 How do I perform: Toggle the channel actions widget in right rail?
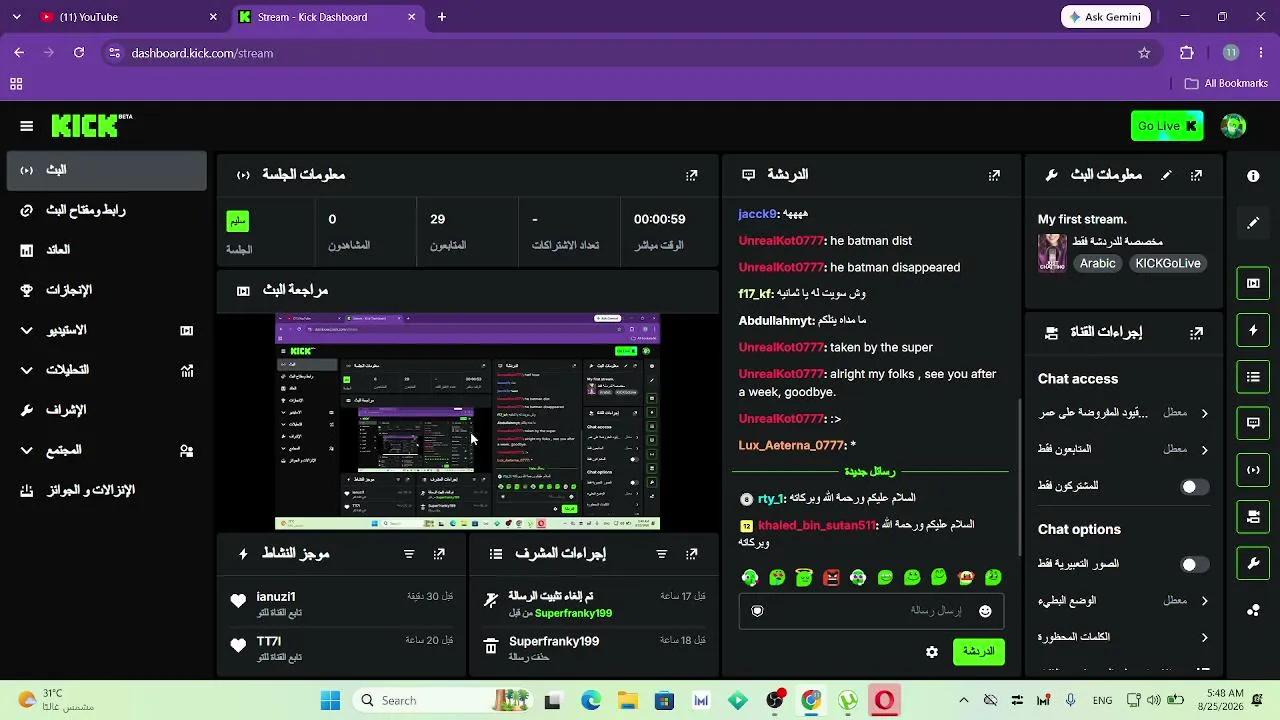click(x=1253, y=517)
